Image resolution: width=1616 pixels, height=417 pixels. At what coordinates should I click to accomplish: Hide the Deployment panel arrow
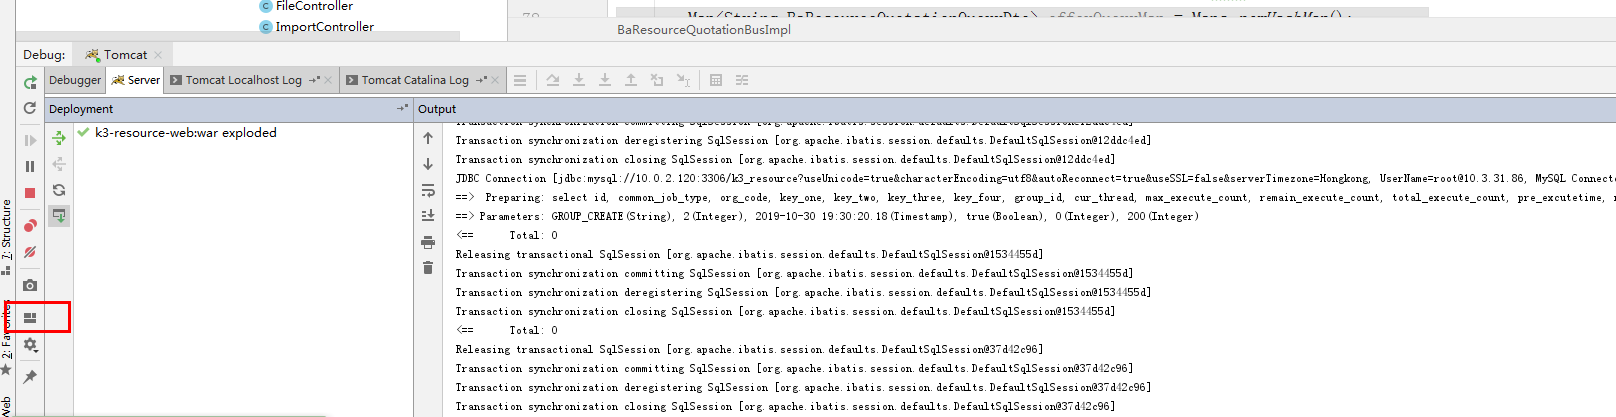pos(402,108)
